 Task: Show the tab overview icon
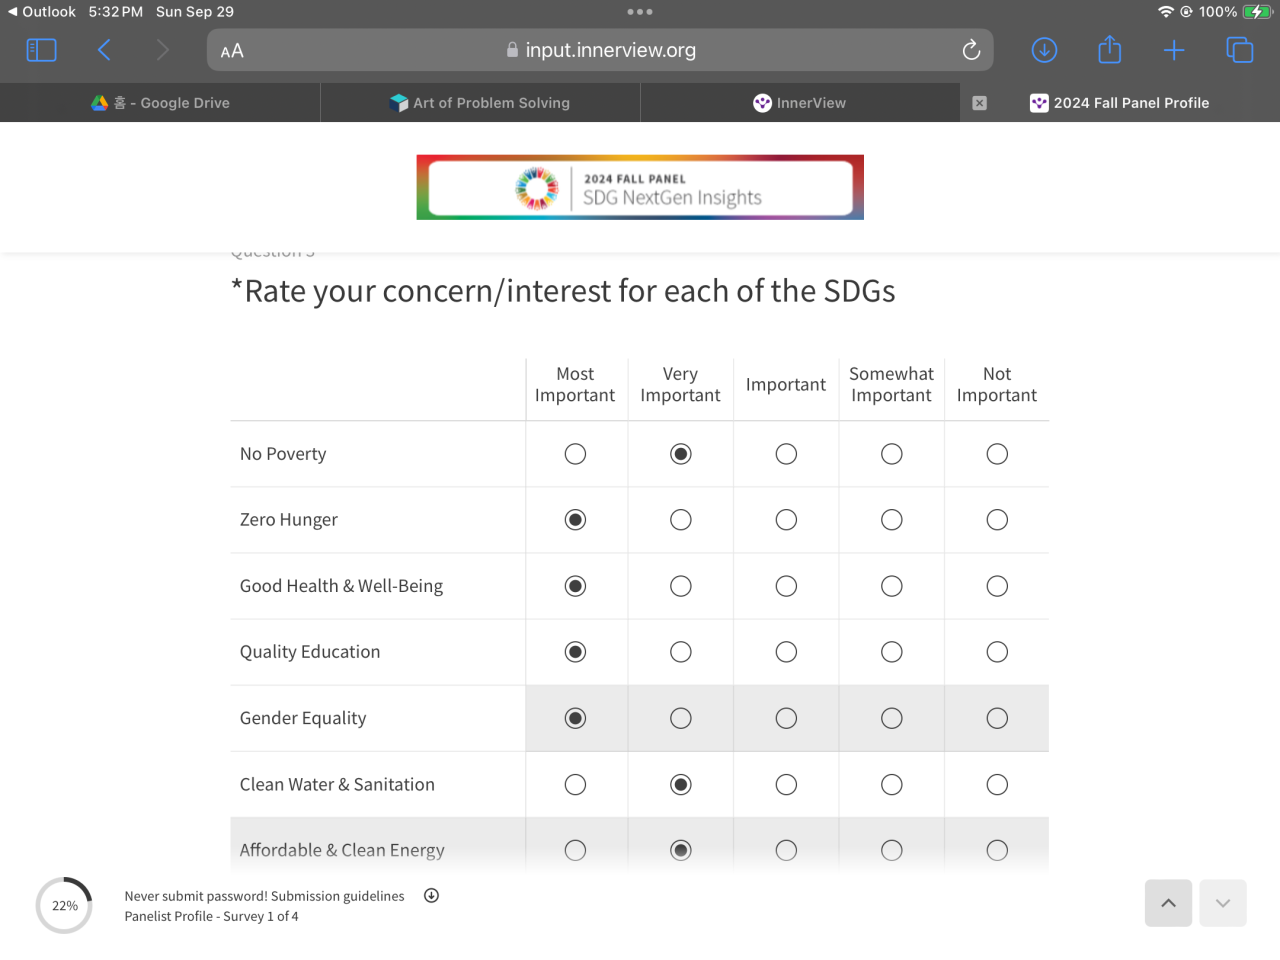coord(1239,50)
